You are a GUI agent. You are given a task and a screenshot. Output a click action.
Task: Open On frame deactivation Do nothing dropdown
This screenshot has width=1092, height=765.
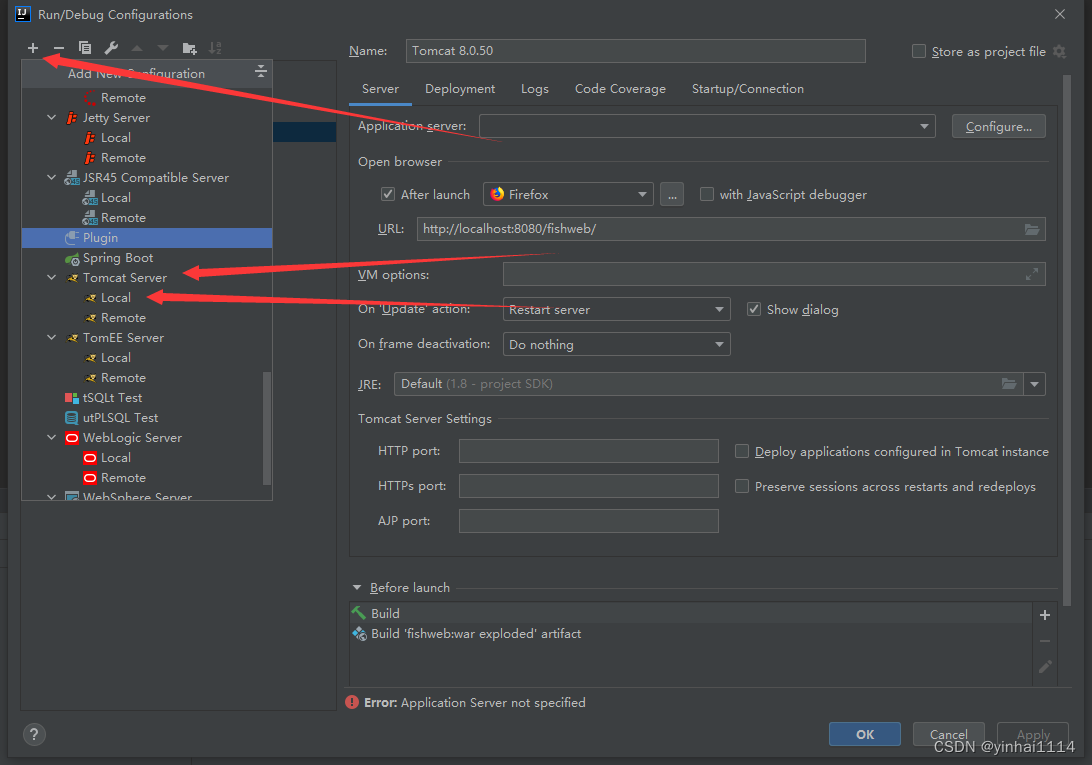point(616,344)
